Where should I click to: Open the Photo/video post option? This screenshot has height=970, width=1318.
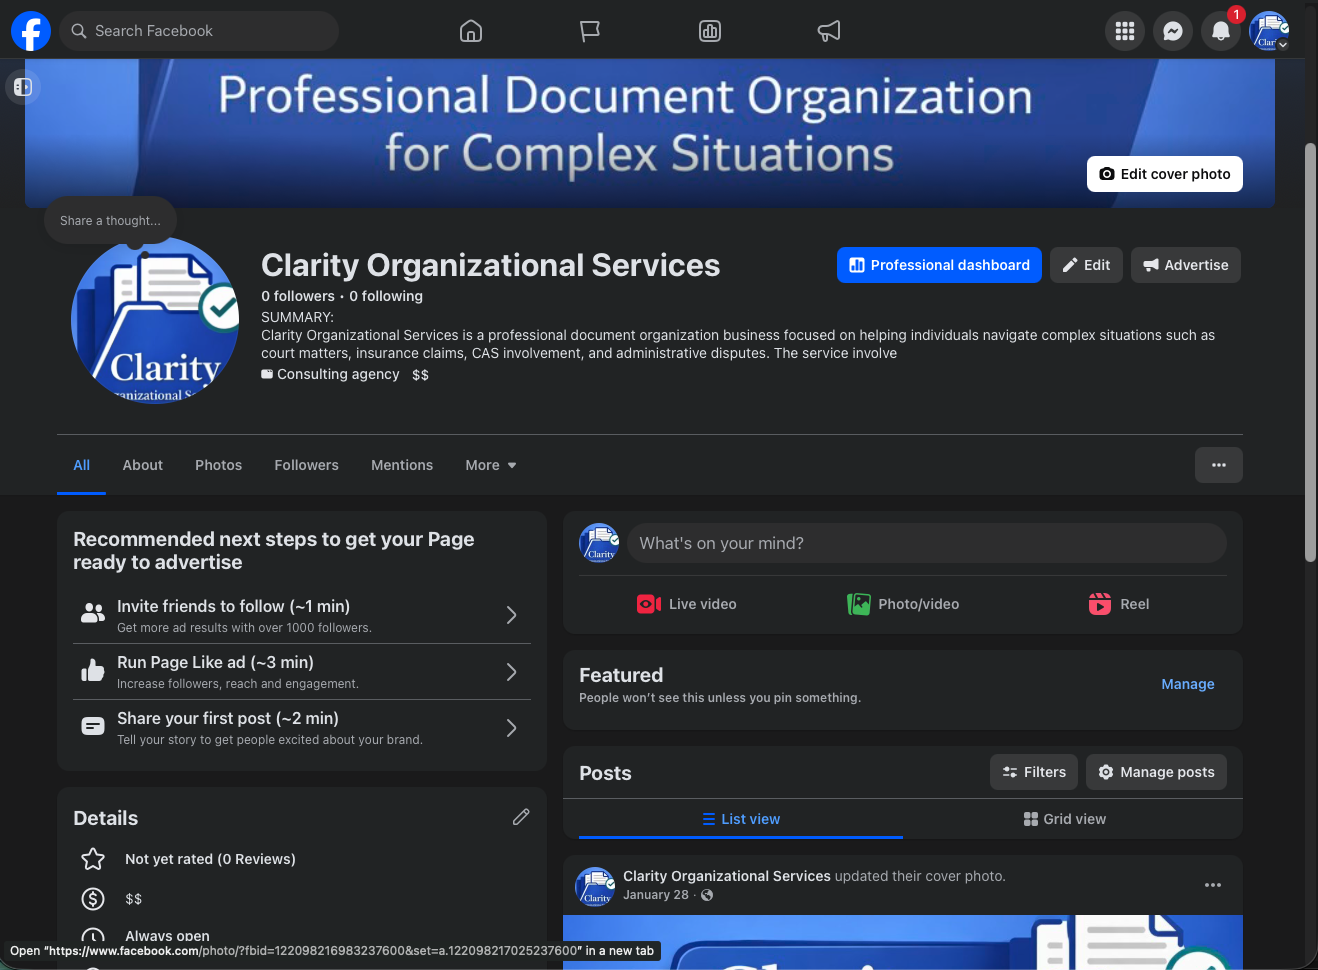[x=902, y=604]
